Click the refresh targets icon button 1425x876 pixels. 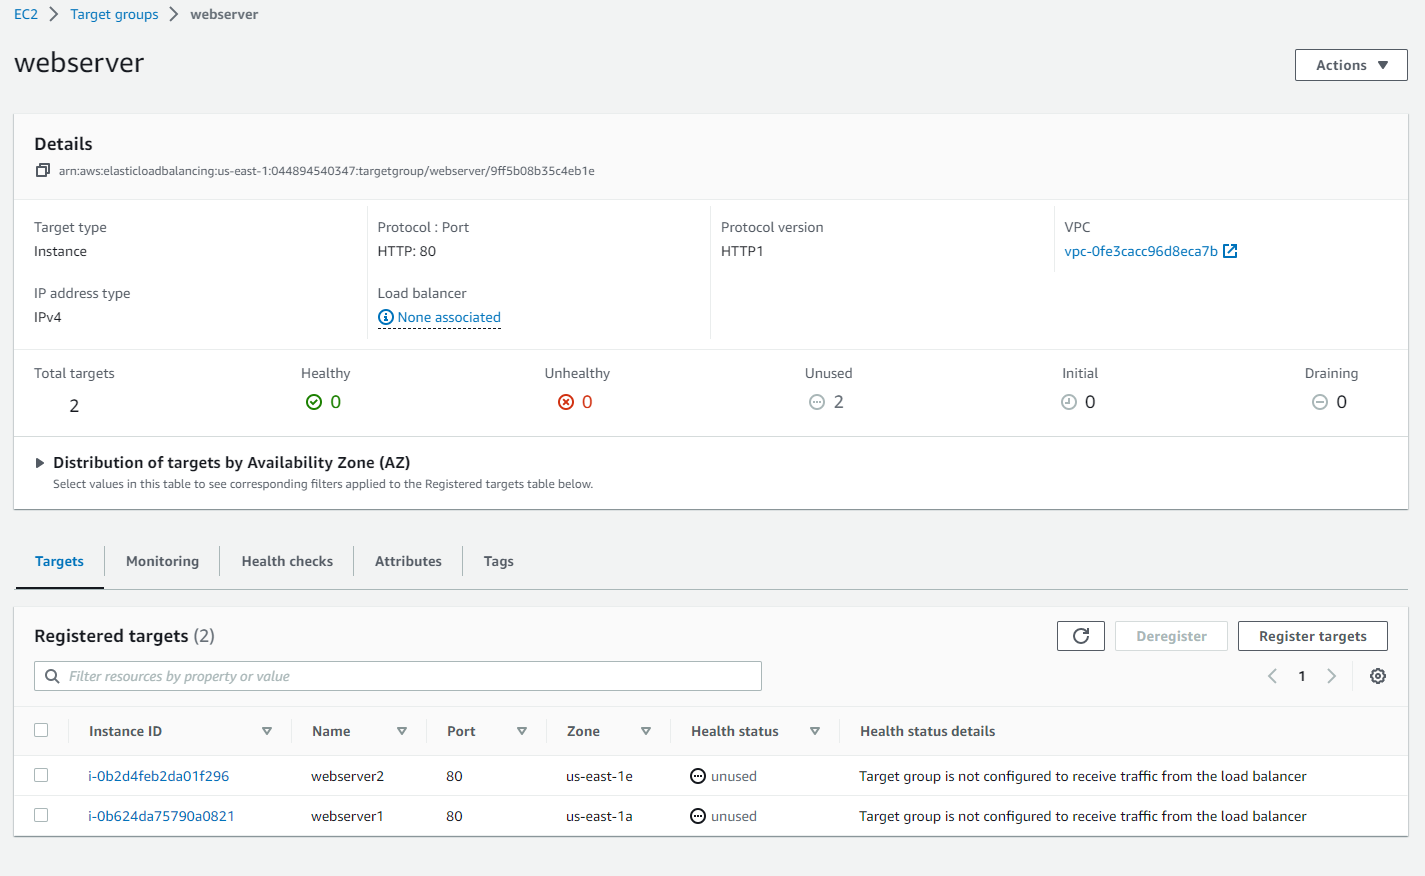point(1081,636)
